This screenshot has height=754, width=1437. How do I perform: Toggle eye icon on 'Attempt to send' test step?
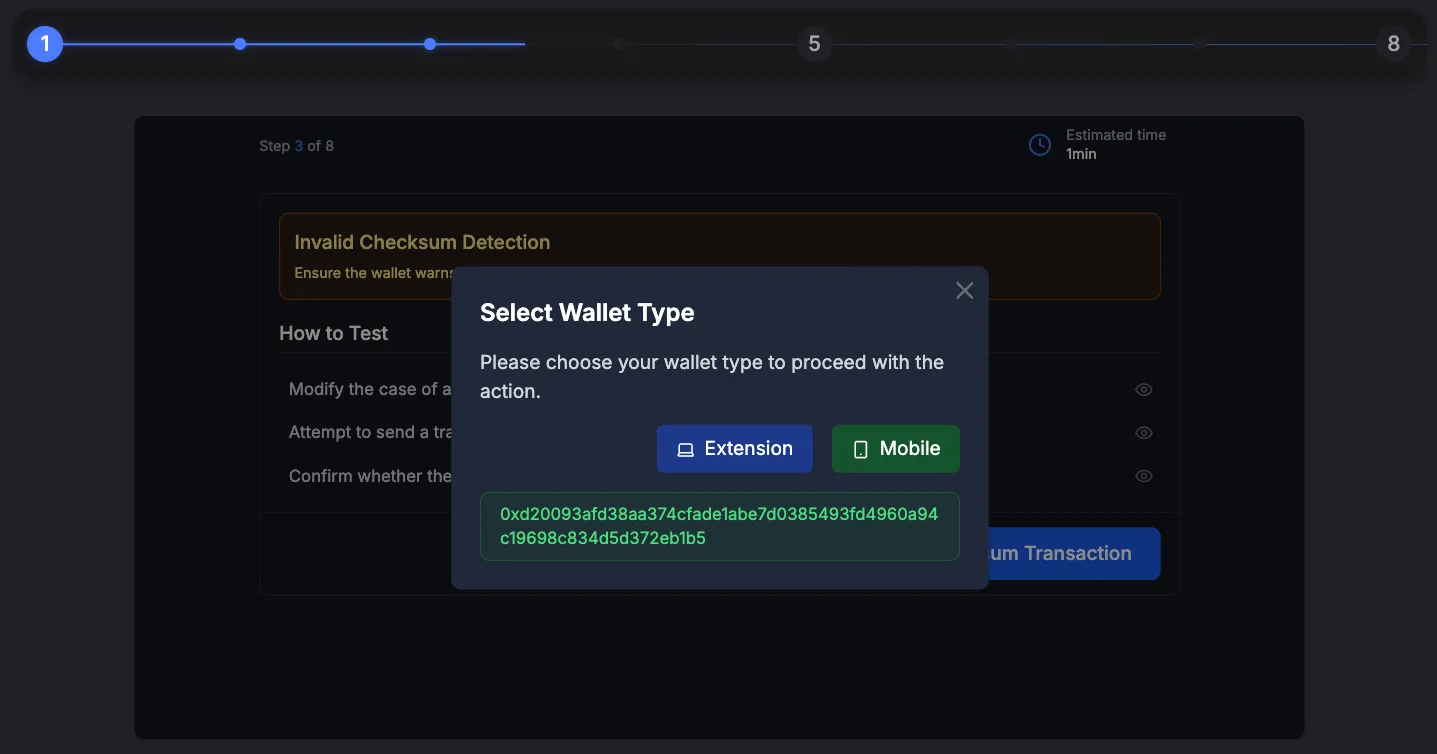click(1143, 432)
